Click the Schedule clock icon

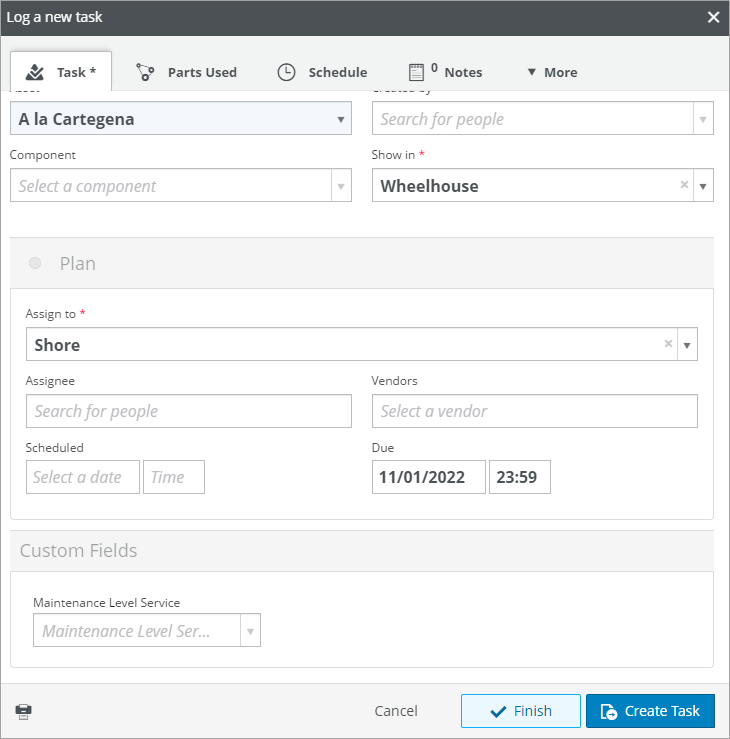point(286,72)
